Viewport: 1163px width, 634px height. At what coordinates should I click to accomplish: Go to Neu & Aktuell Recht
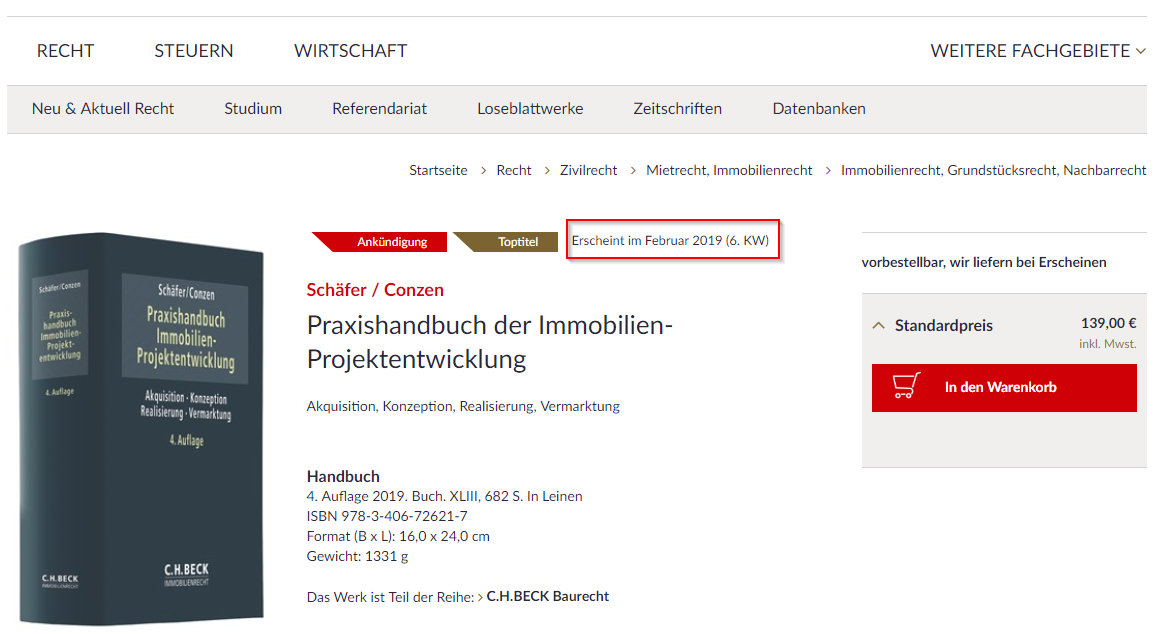pyautogui.click(x=102, y=108)
